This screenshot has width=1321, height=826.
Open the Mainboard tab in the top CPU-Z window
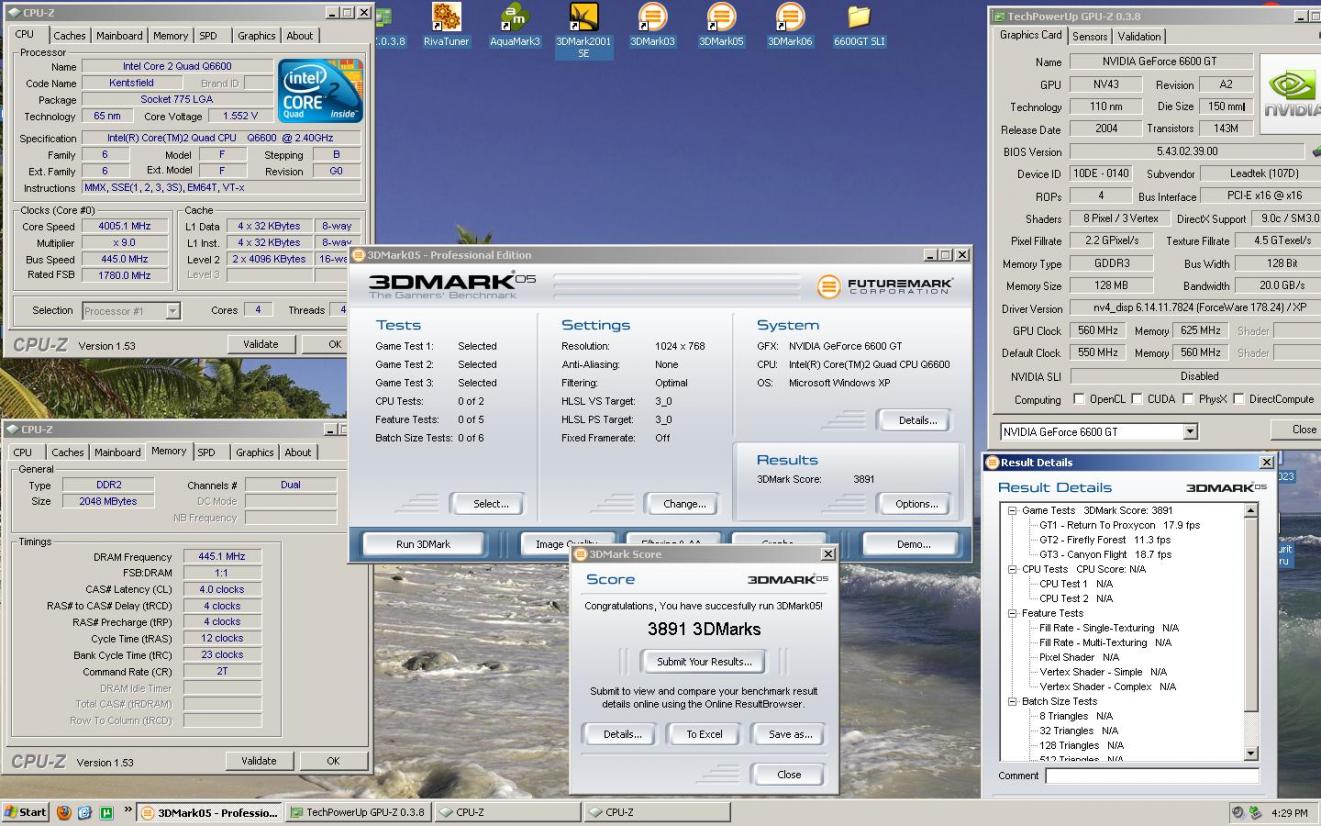(x=119, y=35)
